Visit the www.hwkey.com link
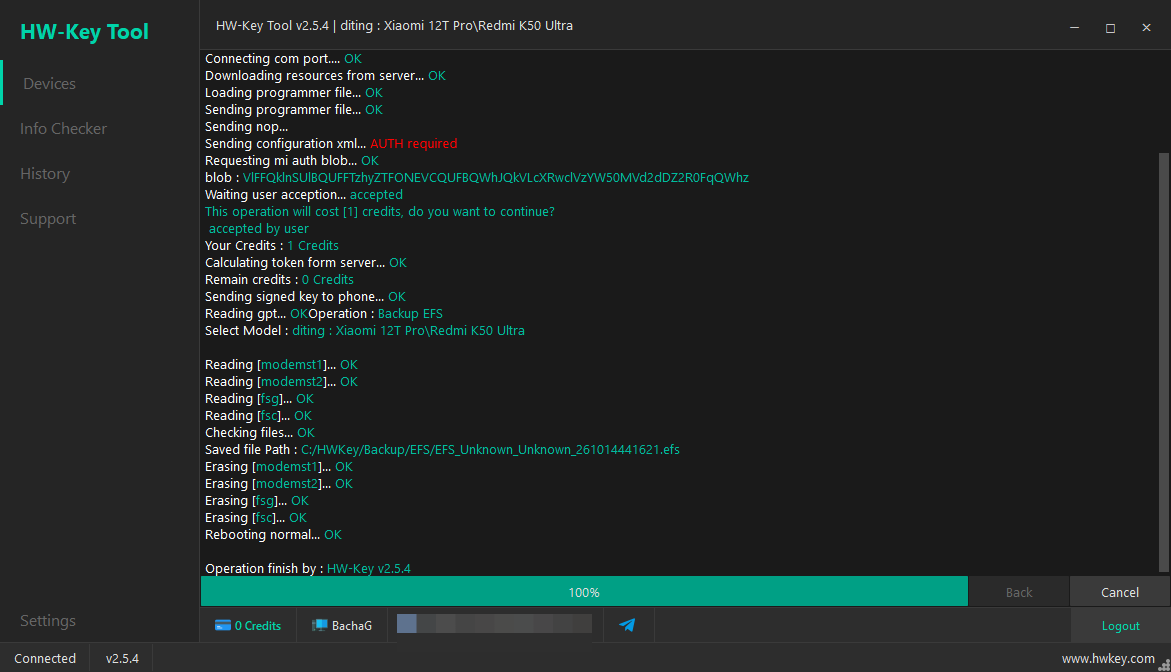The width and height of the screenshot is (1171, 672). pyautogui.click(x=1108, y=659)
